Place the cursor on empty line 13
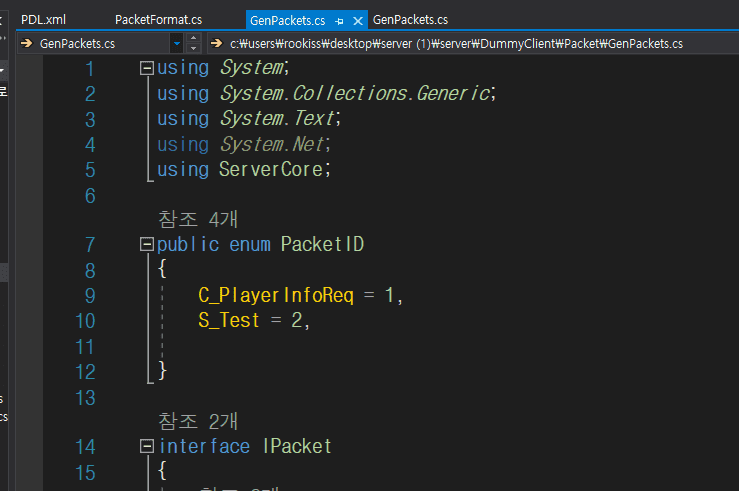739x491 pixels. coord(300,397)
